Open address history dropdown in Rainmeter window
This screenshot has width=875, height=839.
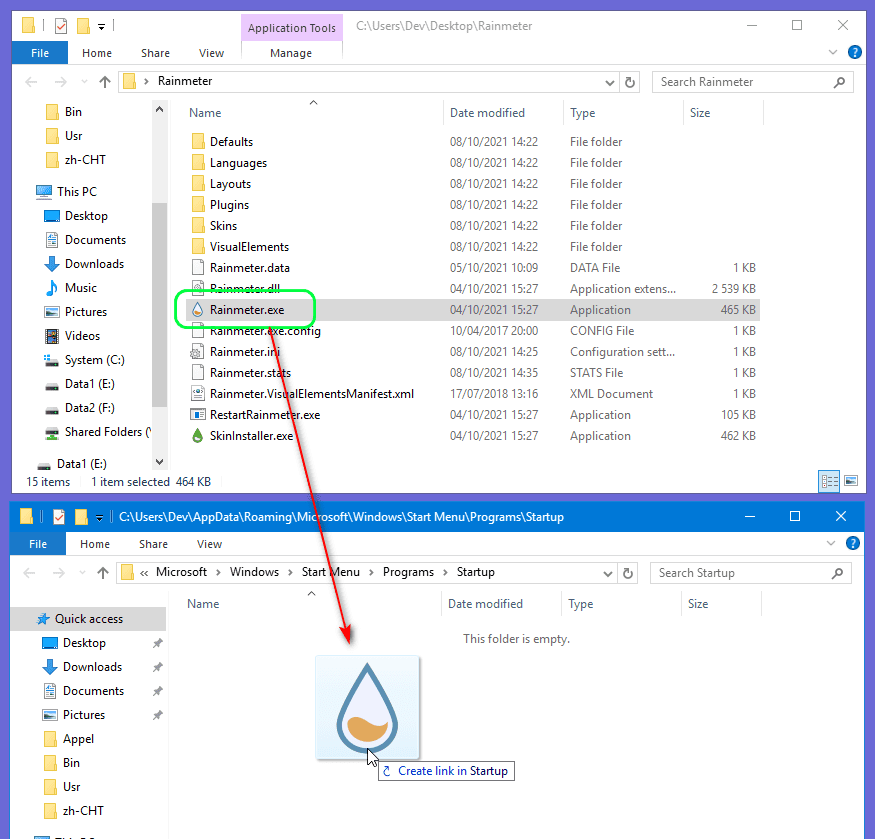[x=608, y=82]
